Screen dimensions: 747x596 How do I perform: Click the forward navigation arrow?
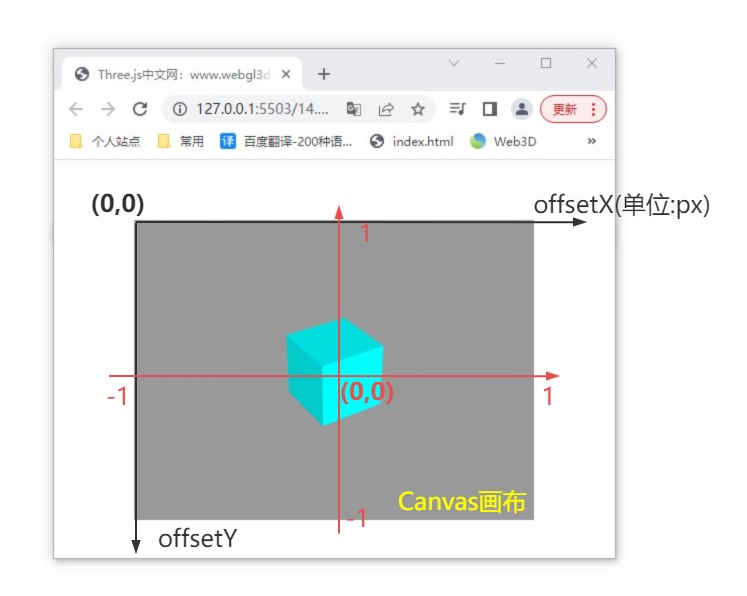pos(108,109)
